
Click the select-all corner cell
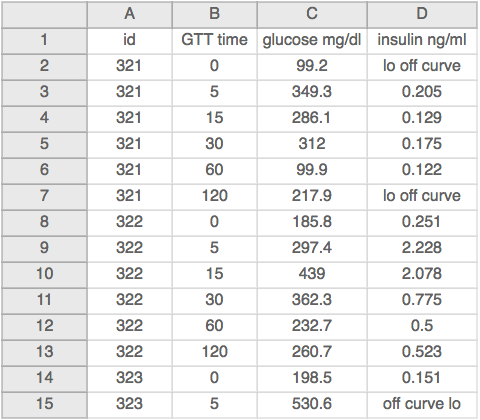pos(44,14)
